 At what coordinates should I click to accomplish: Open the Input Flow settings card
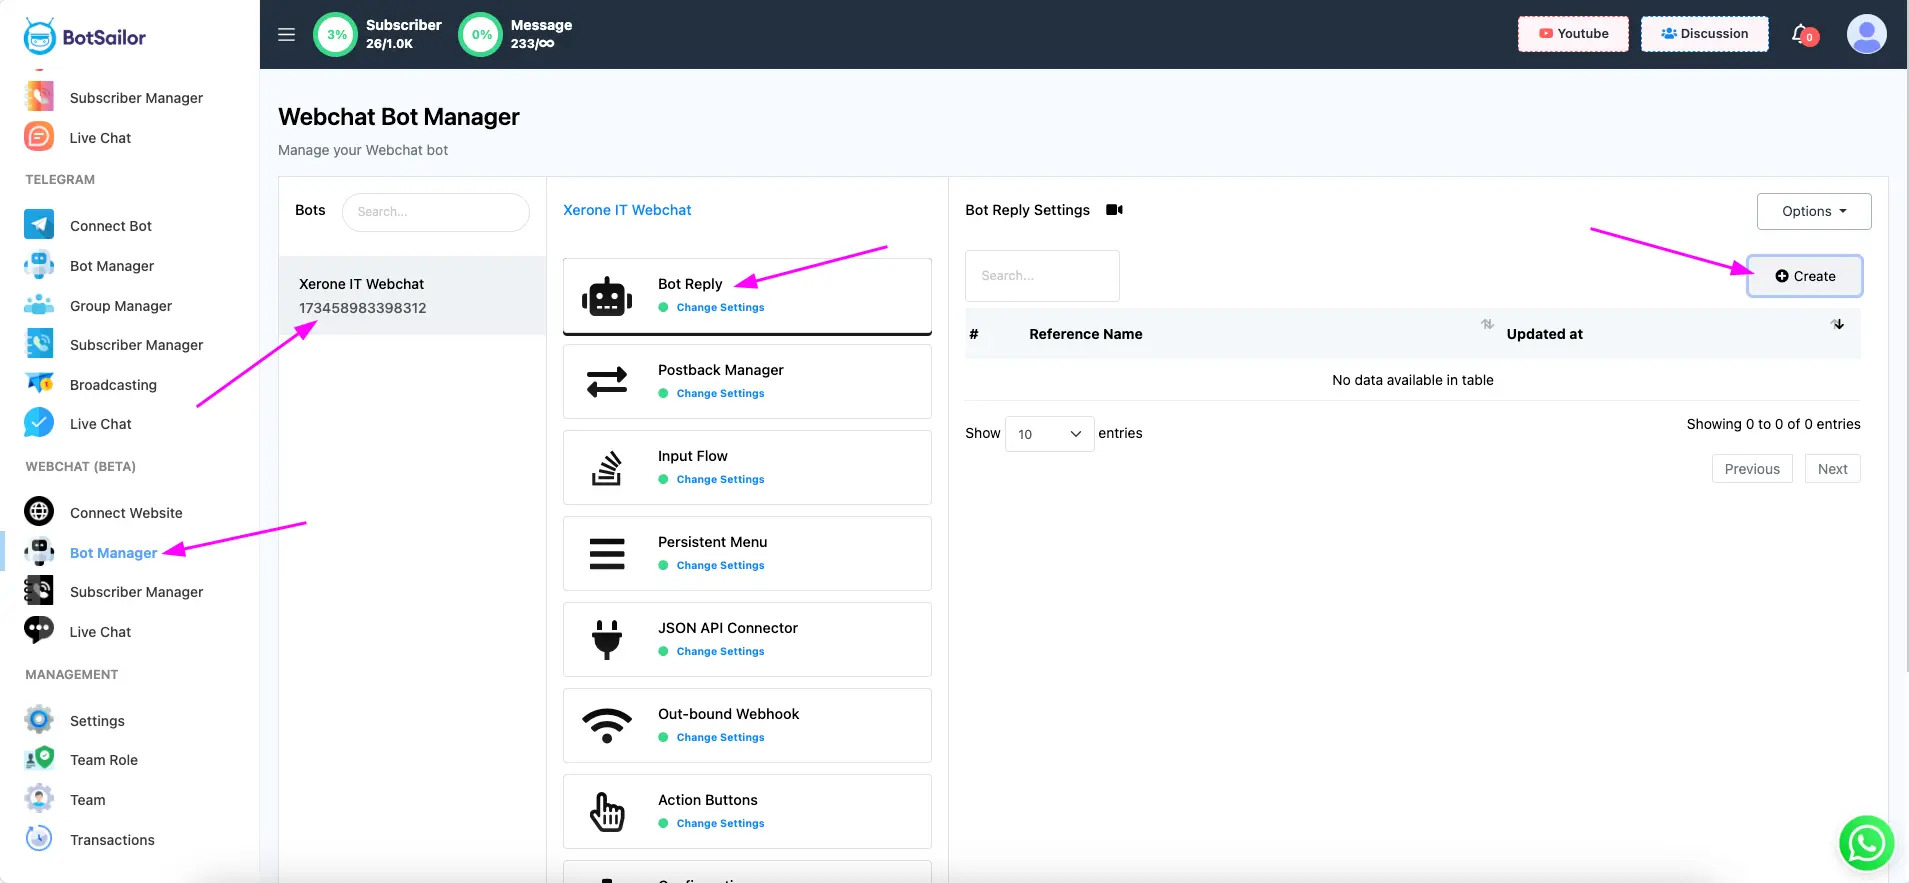pyautogui.click(x=747, y=468)
